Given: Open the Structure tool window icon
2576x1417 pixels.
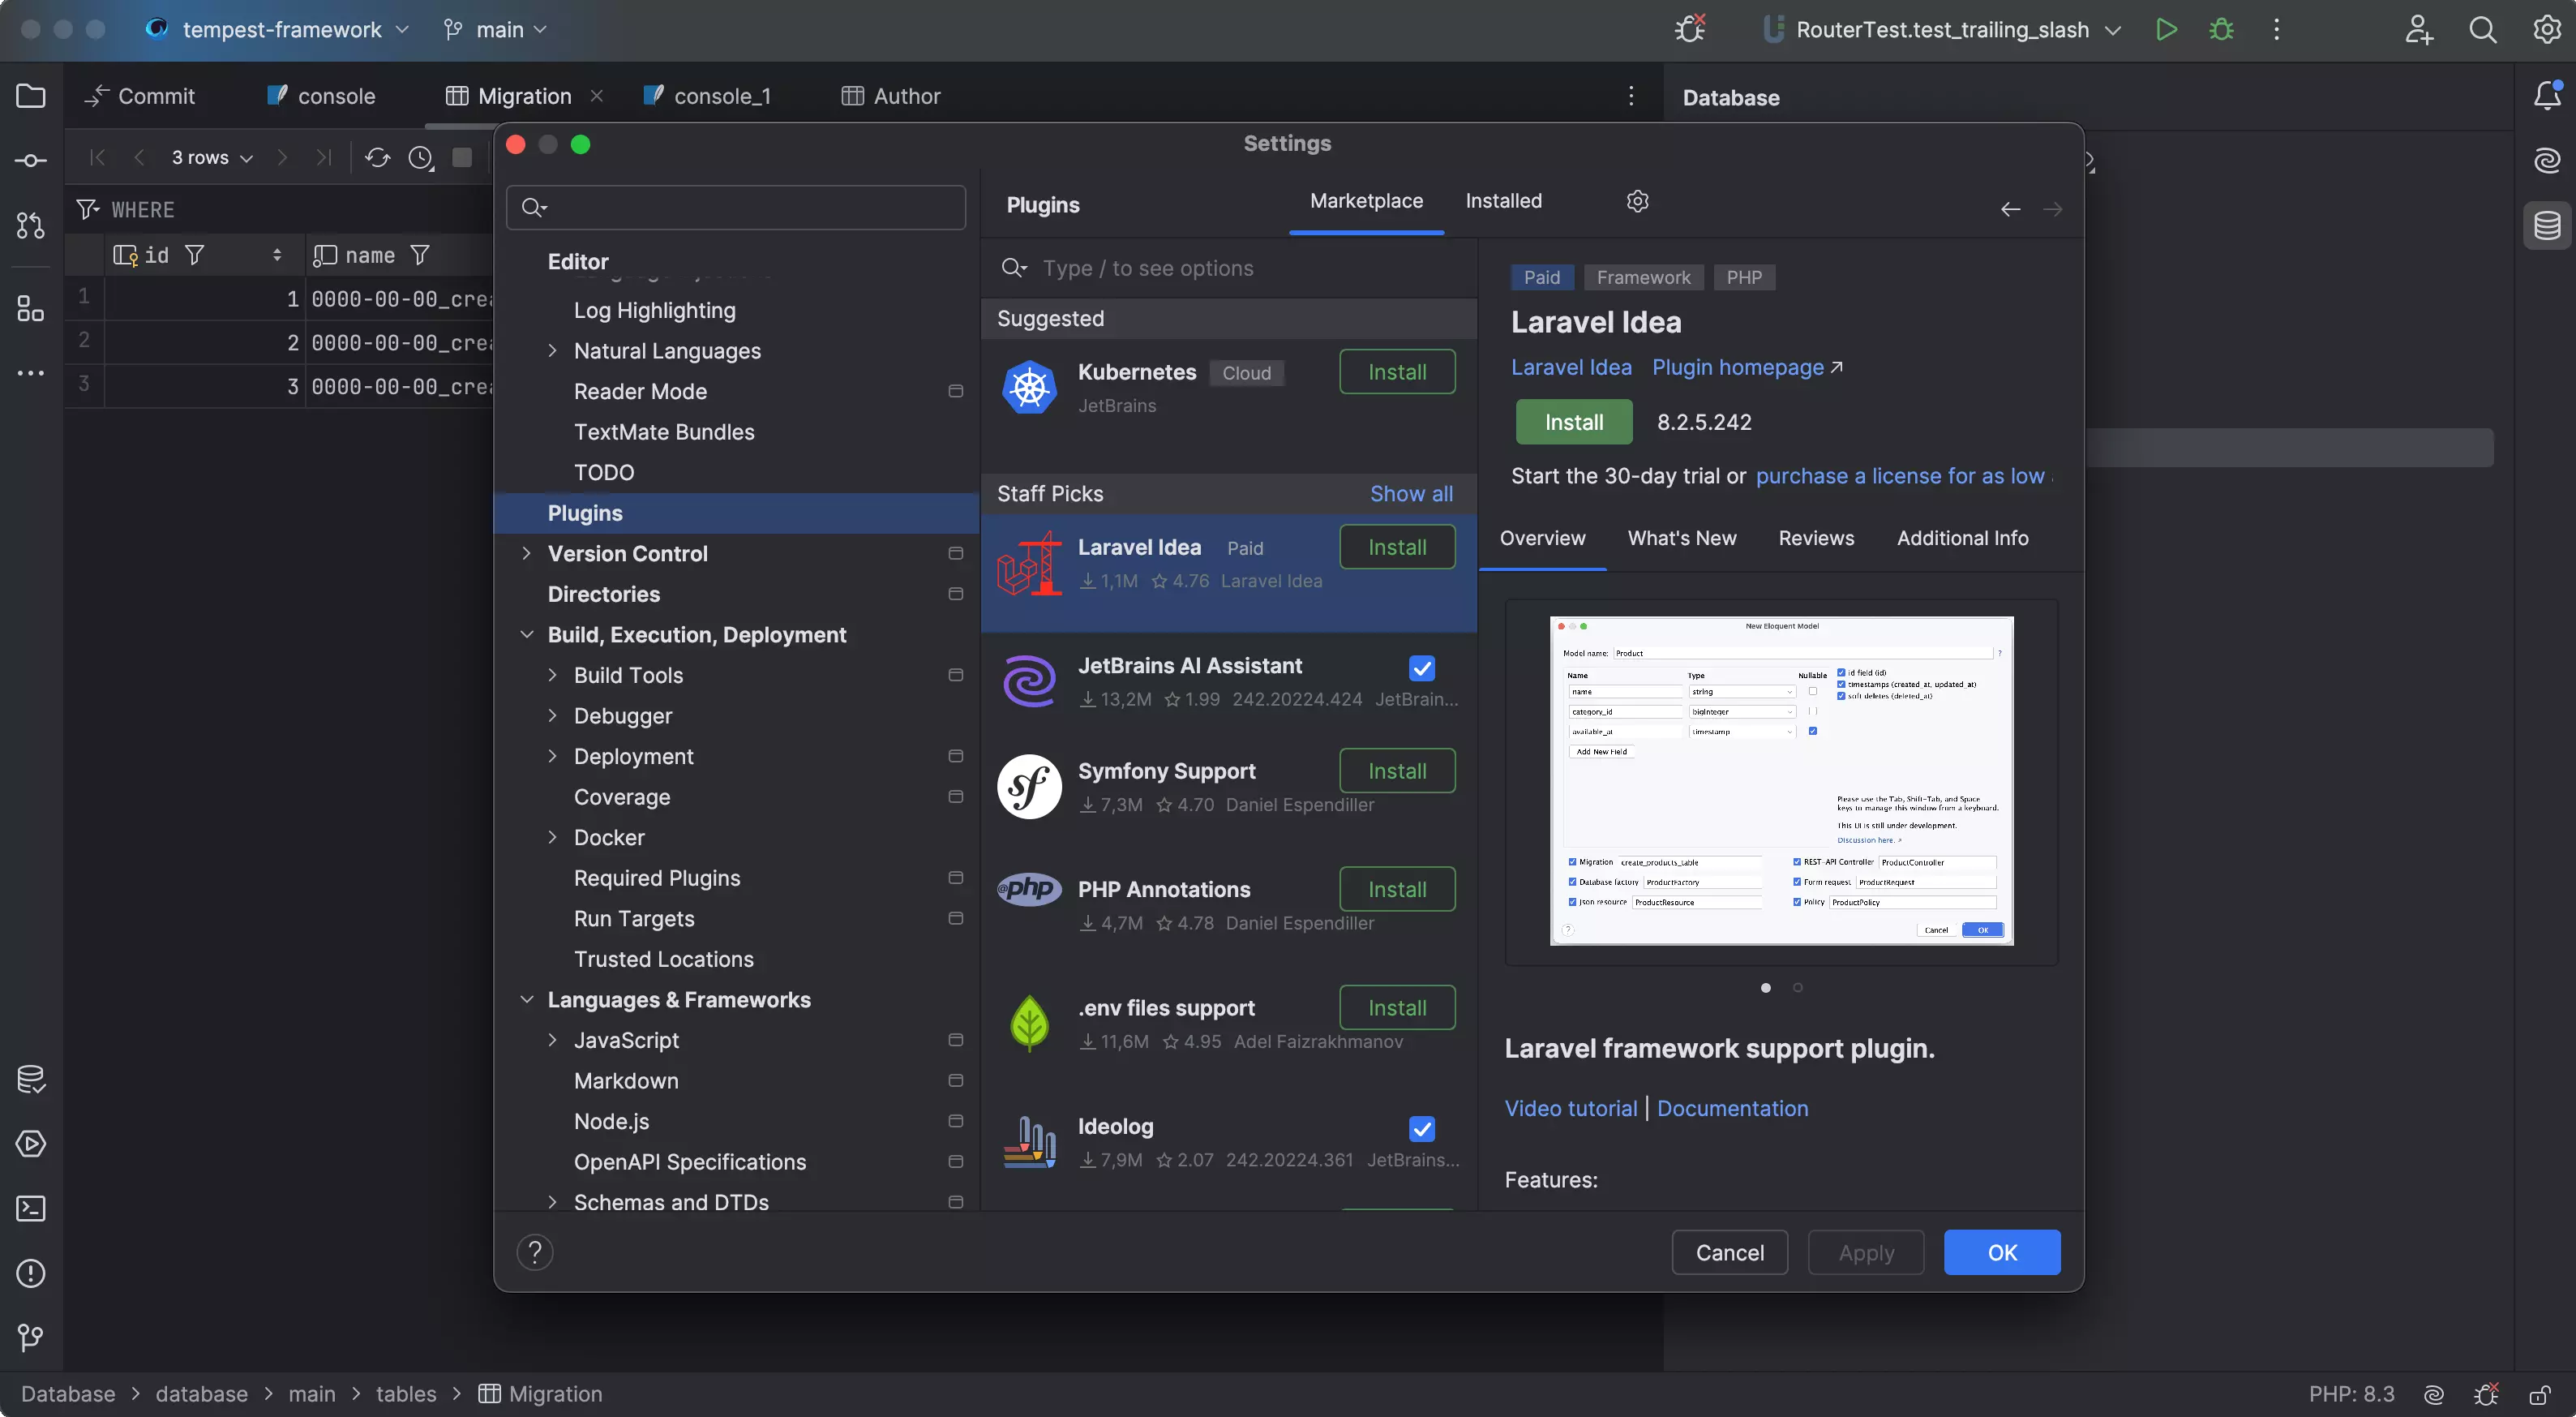Looking at the screenshot, I should tap(31, 309).
